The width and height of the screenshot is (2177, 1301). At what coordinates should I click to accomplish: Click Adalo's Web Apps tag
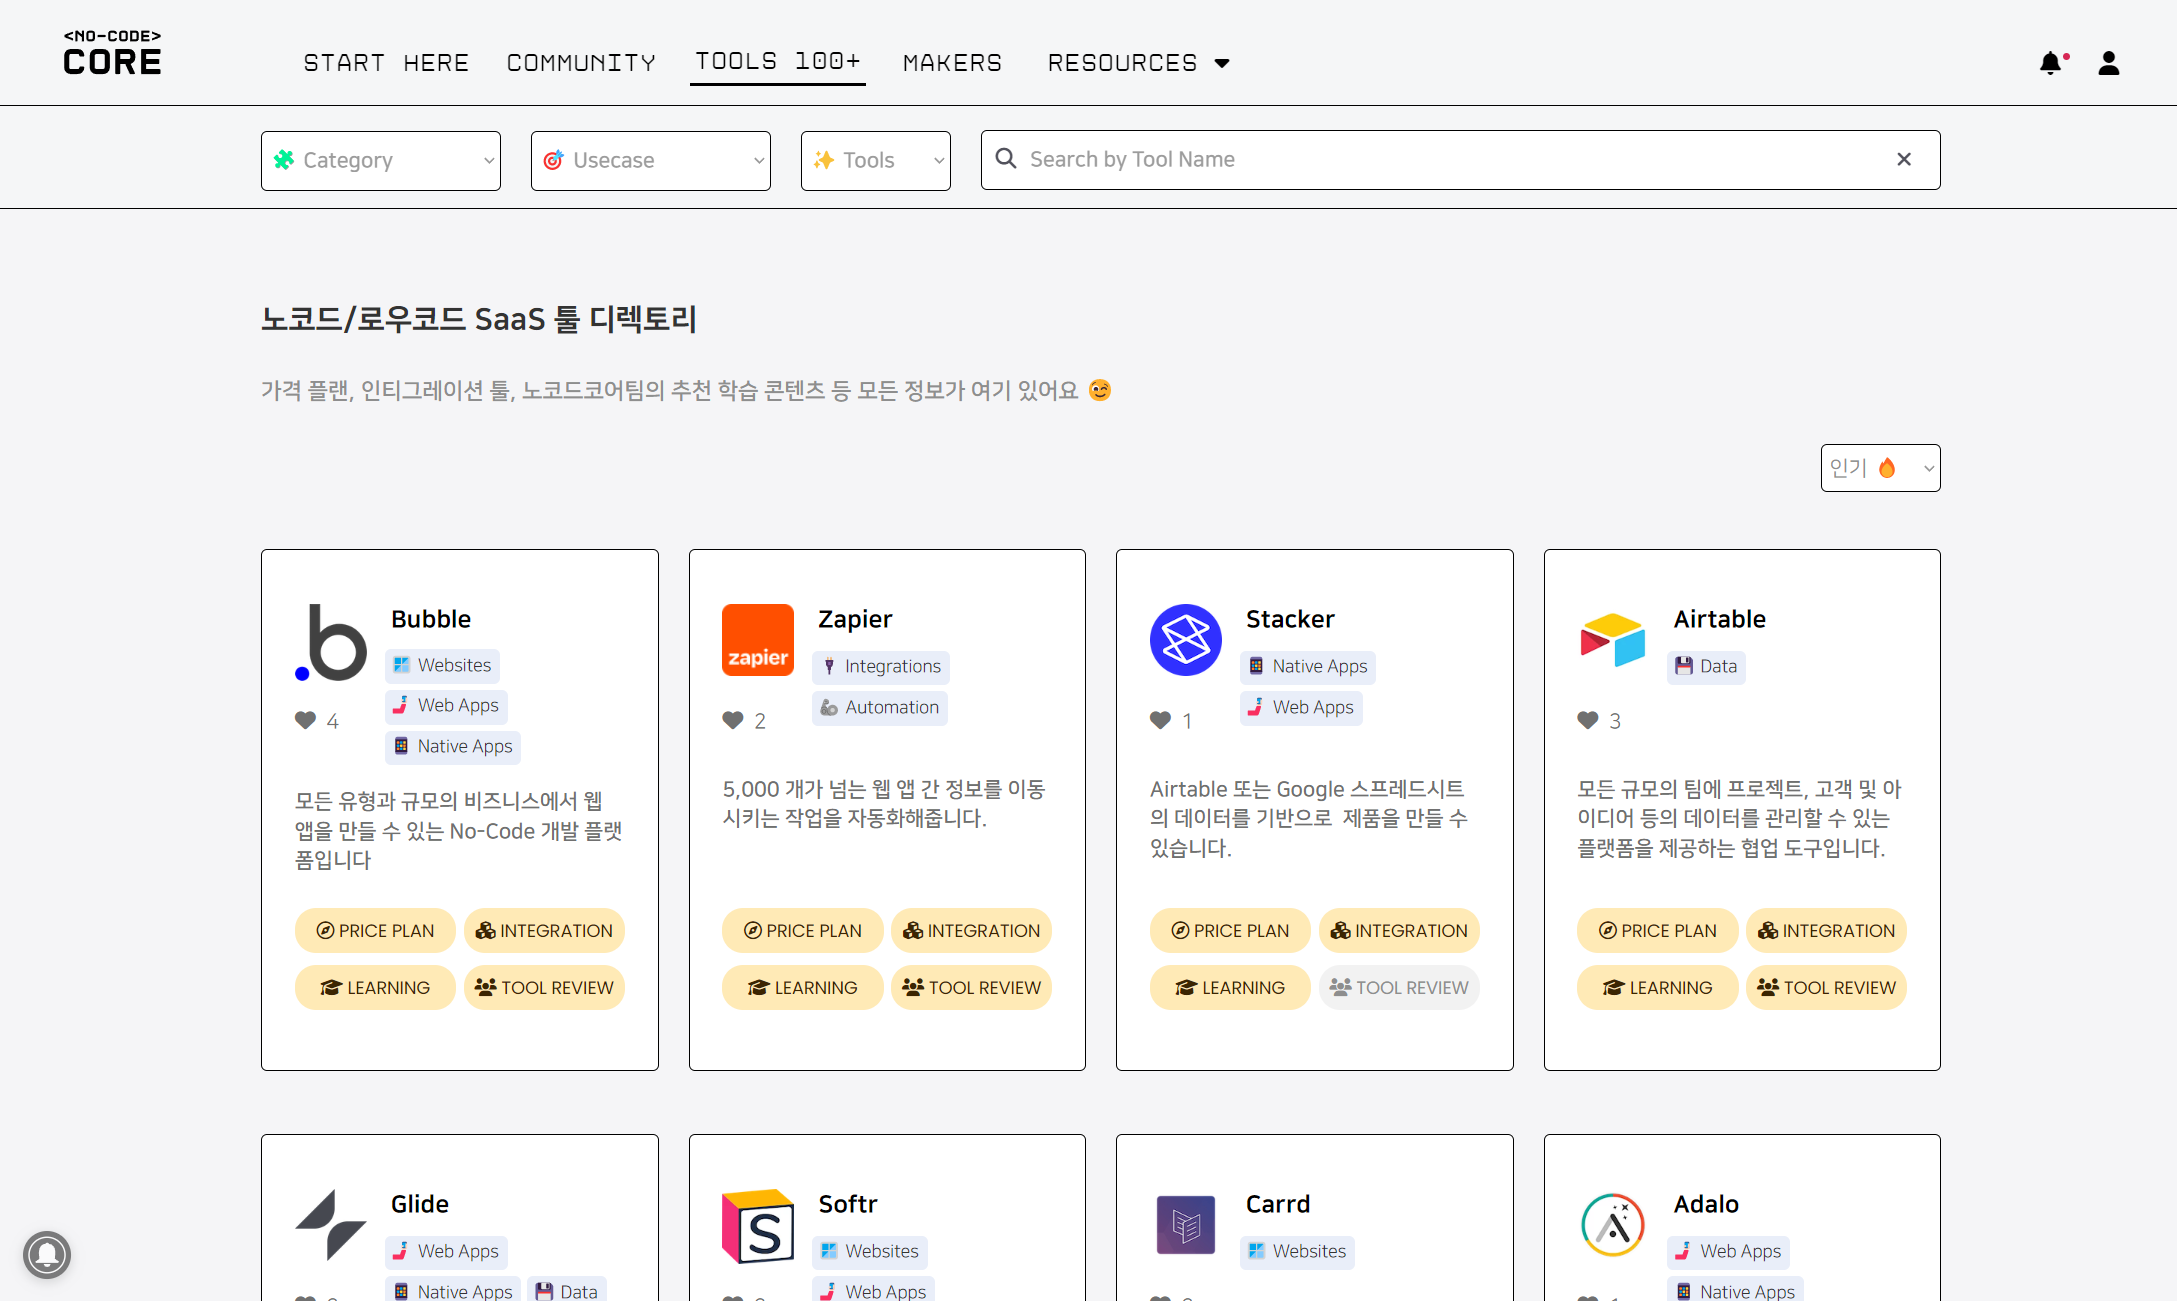[1729, 1252]
